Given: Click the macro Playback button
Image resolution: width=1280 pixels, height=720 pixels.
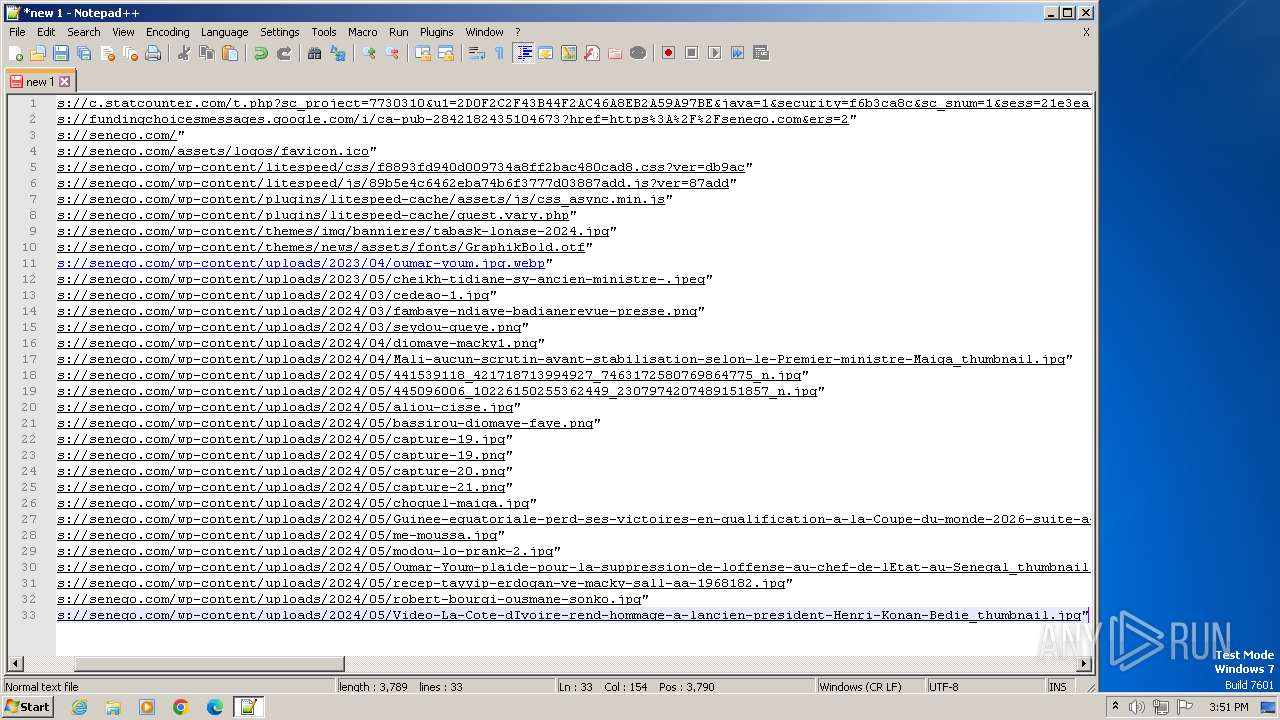Looking at the screenshot, I should pyautogui.click(x=715, y=53).
